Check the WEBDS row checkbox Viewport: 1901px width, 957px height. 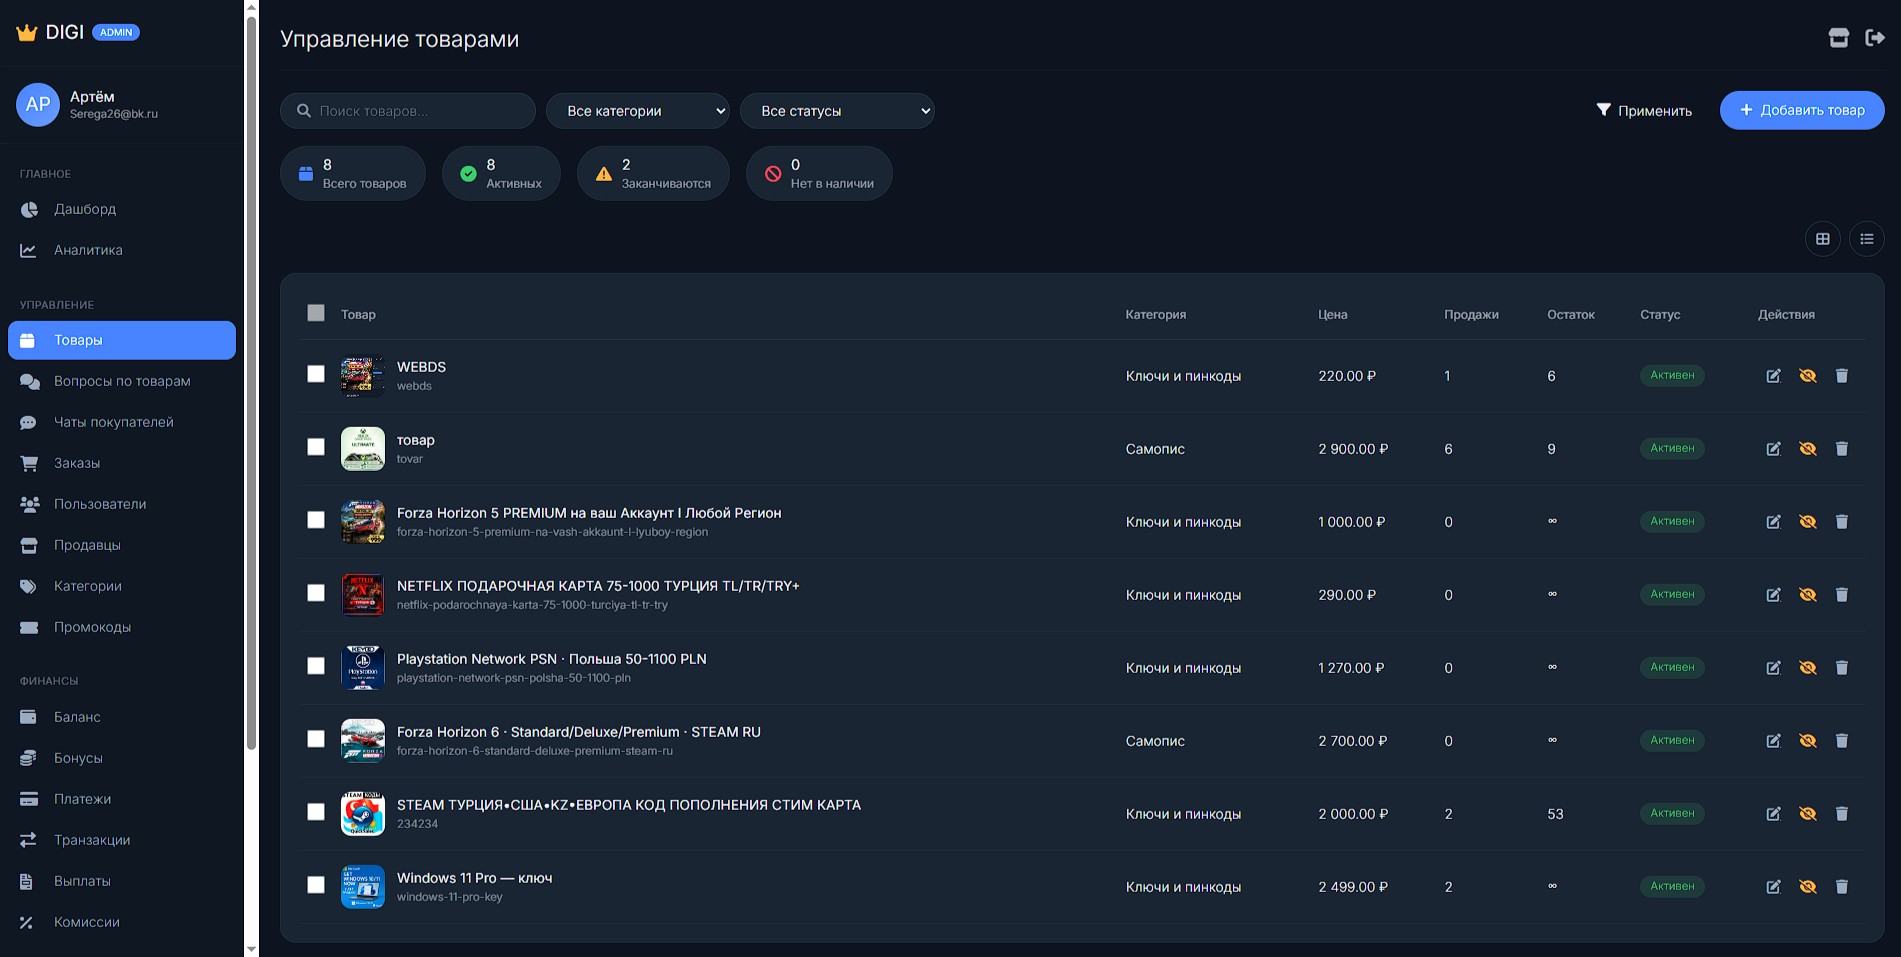coord(316,374)
